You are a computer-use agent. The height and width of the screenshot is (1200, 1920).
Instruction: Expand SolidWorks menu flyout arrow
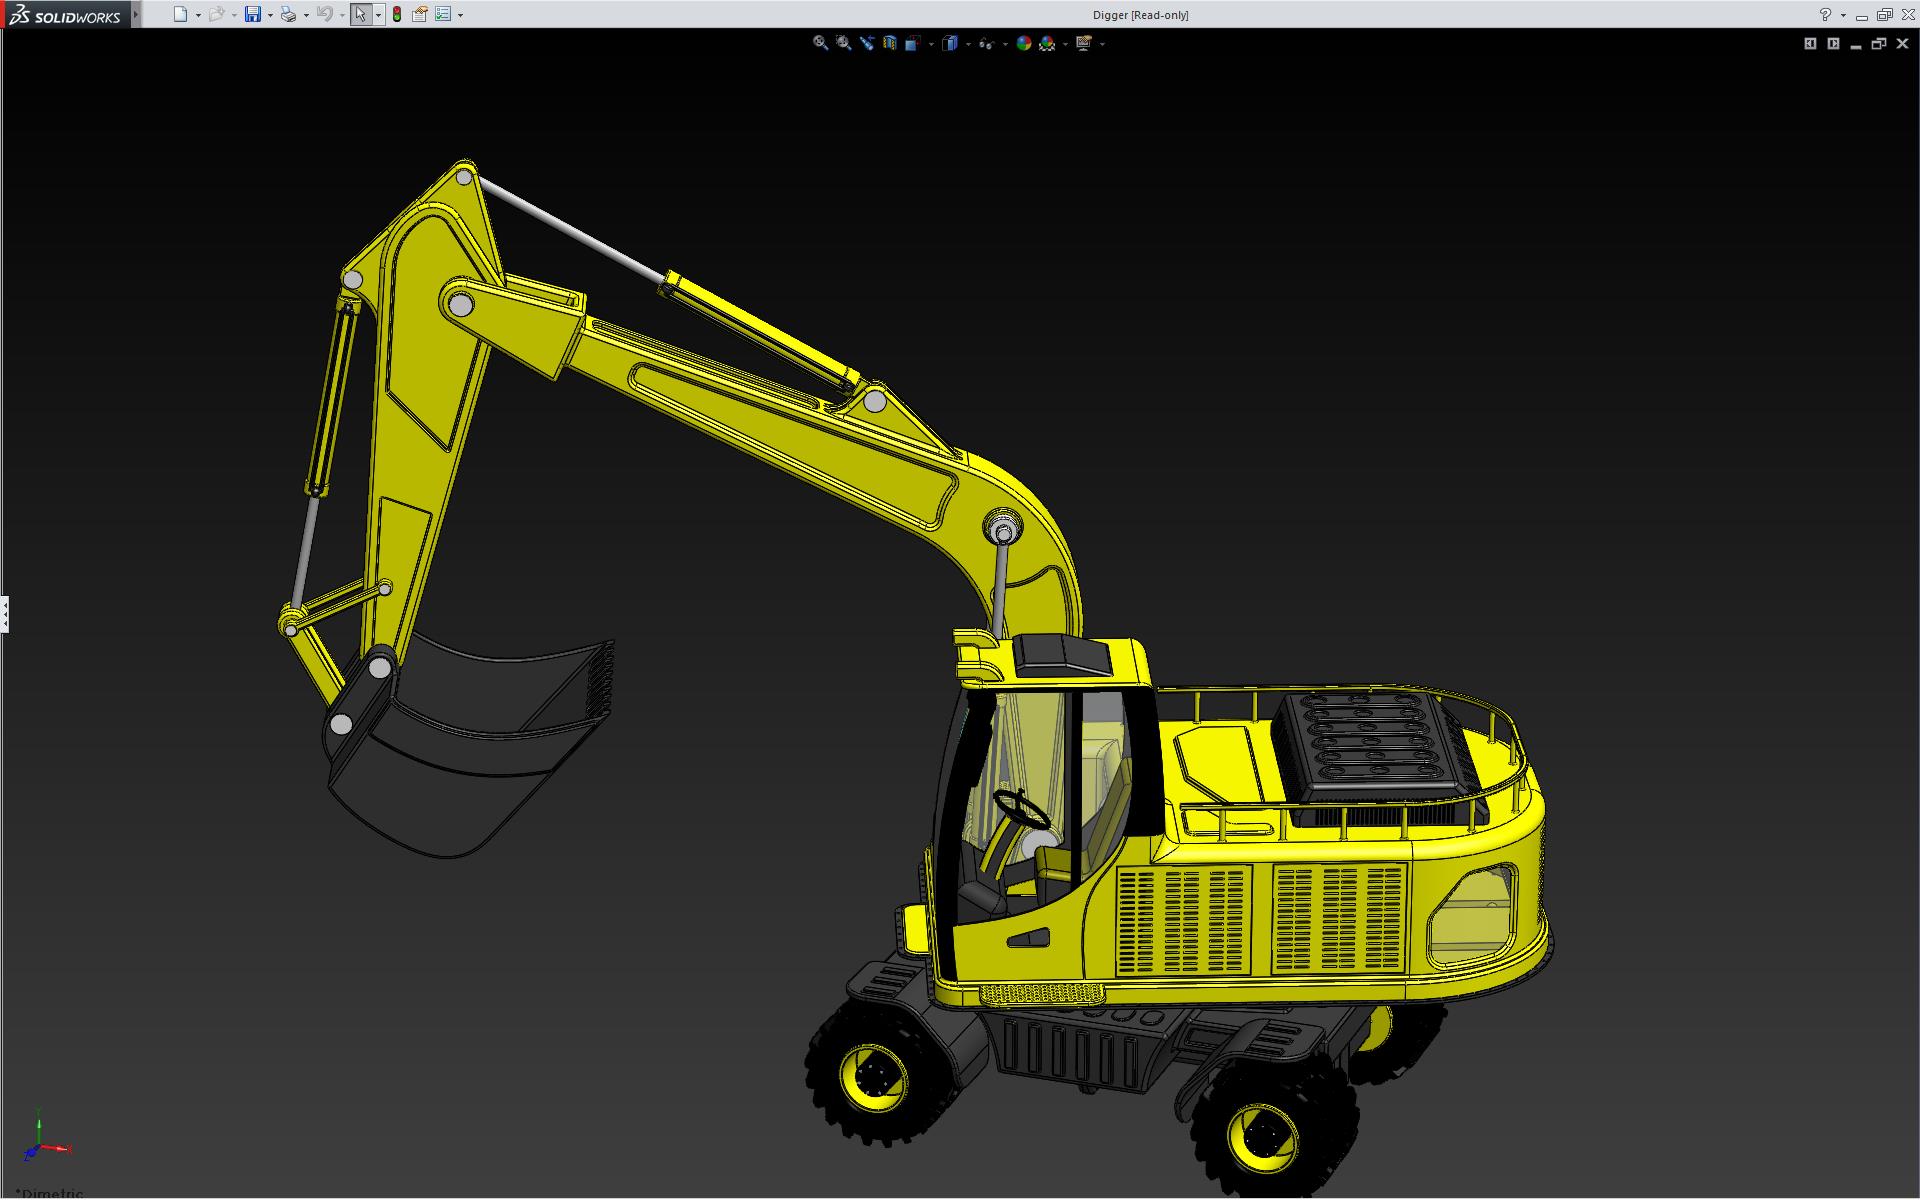(136, 14)
